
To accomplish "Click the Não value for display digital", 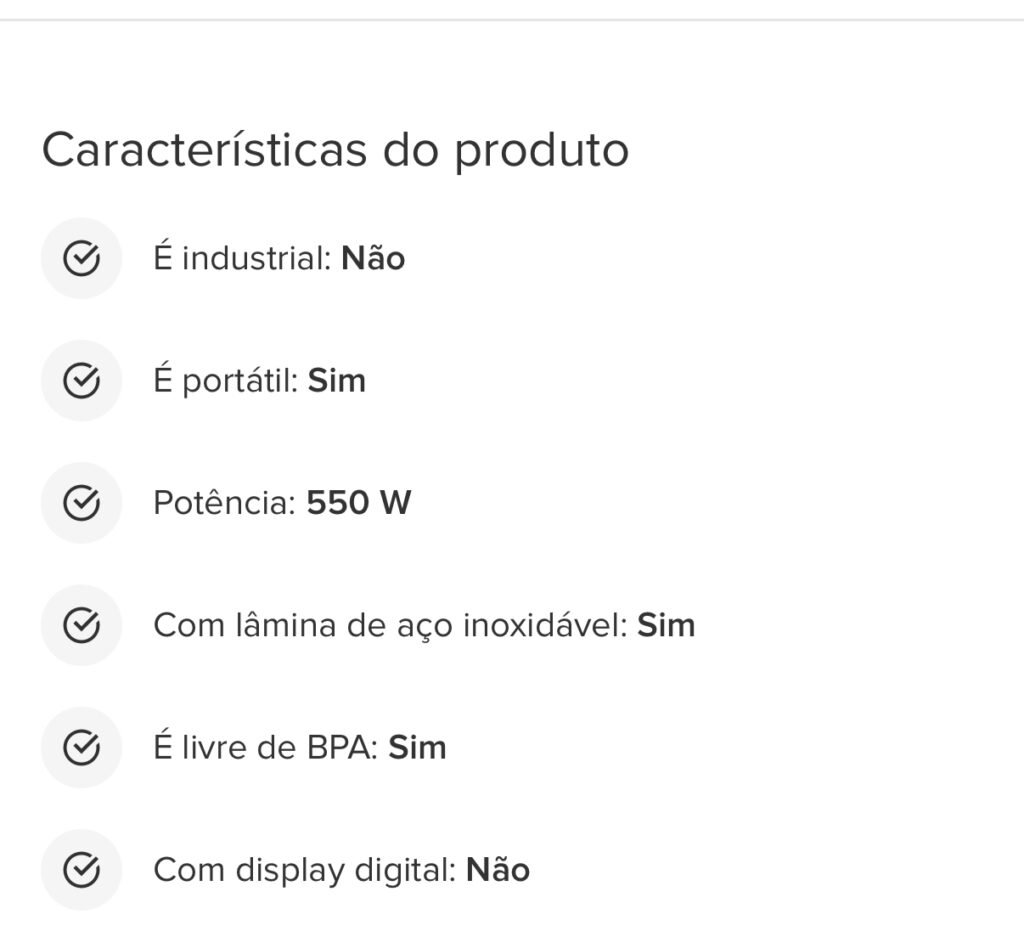I will (498, 870).
